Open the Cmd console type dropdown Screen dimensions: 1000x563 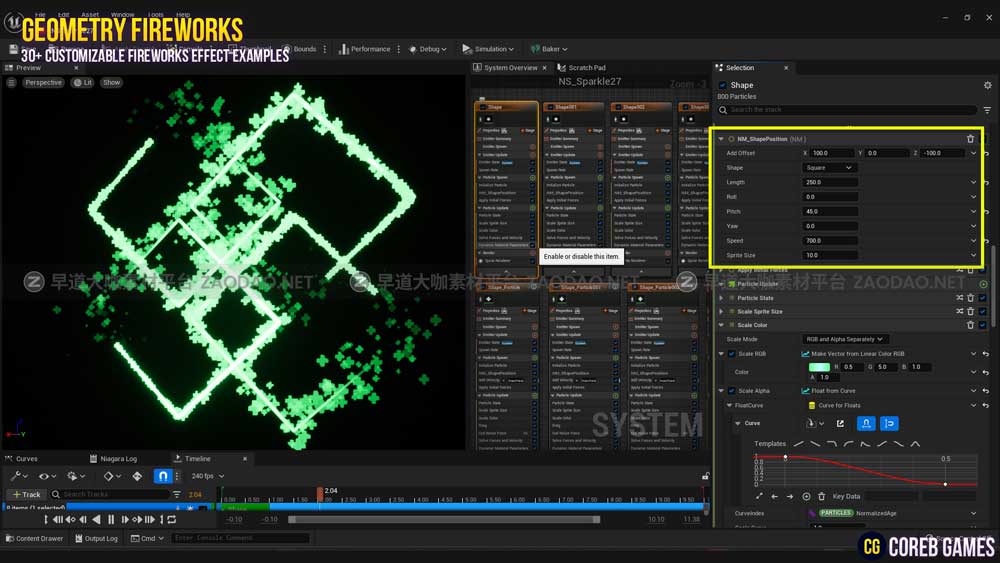[147, 539]
